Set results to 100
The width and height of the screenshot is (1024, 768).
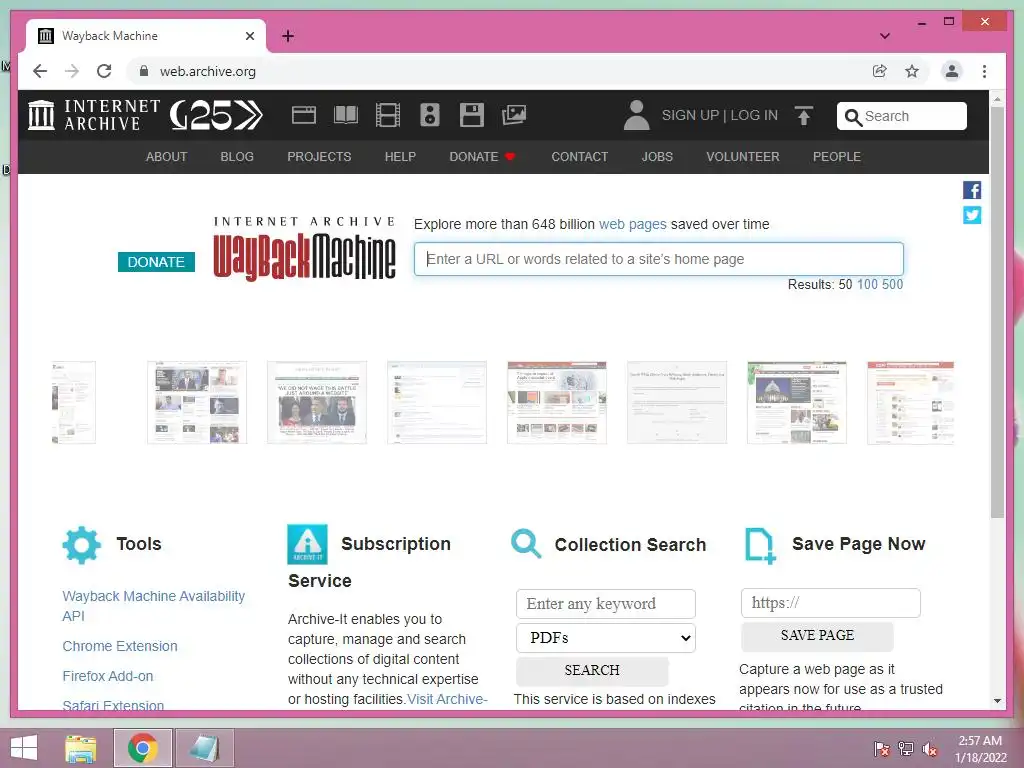[867, 285]
